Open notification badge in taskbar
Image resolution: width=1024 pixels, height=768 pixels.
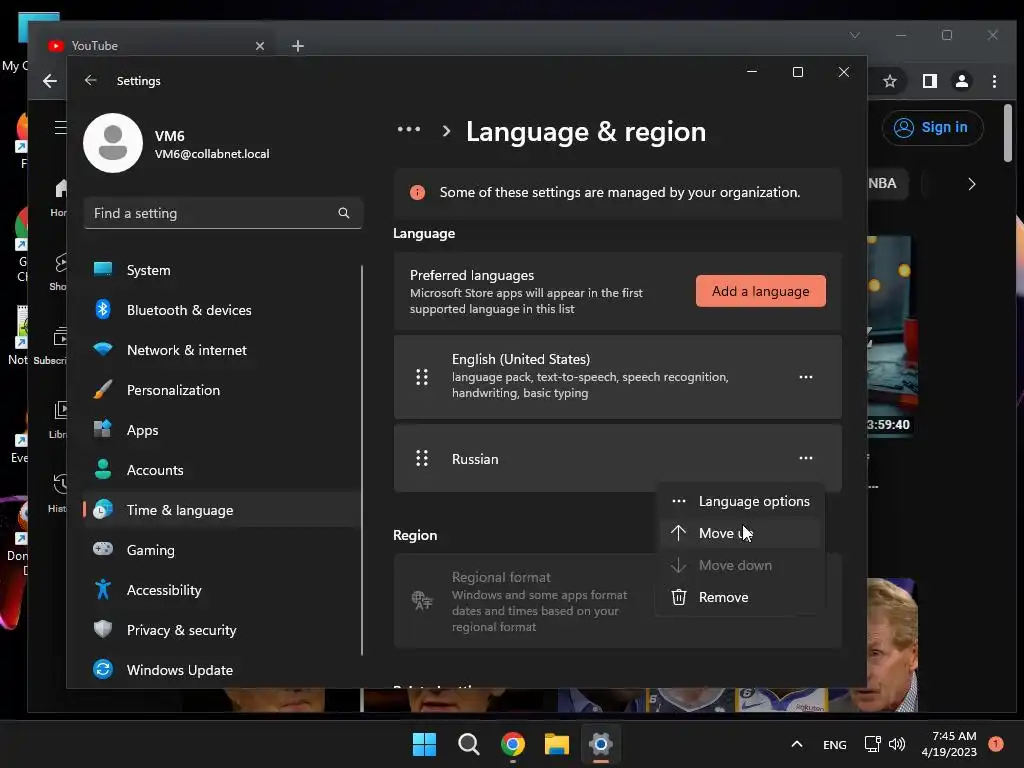point(996,743)
